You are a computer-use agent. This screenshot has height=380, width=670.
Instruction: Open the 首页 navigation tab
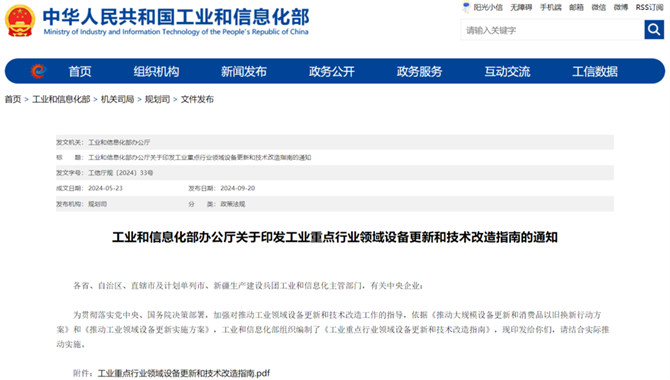coord(80,71)
